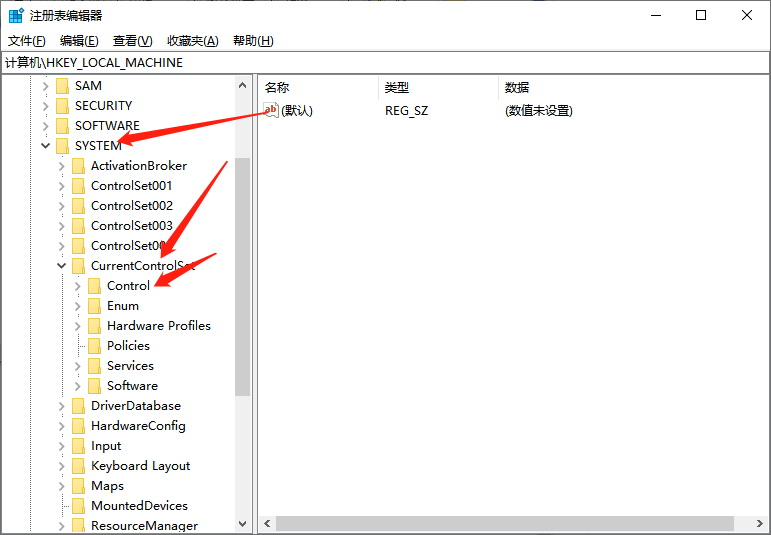
Task: Click the tree pane scroll down arrow
Action: click(243, 523)
